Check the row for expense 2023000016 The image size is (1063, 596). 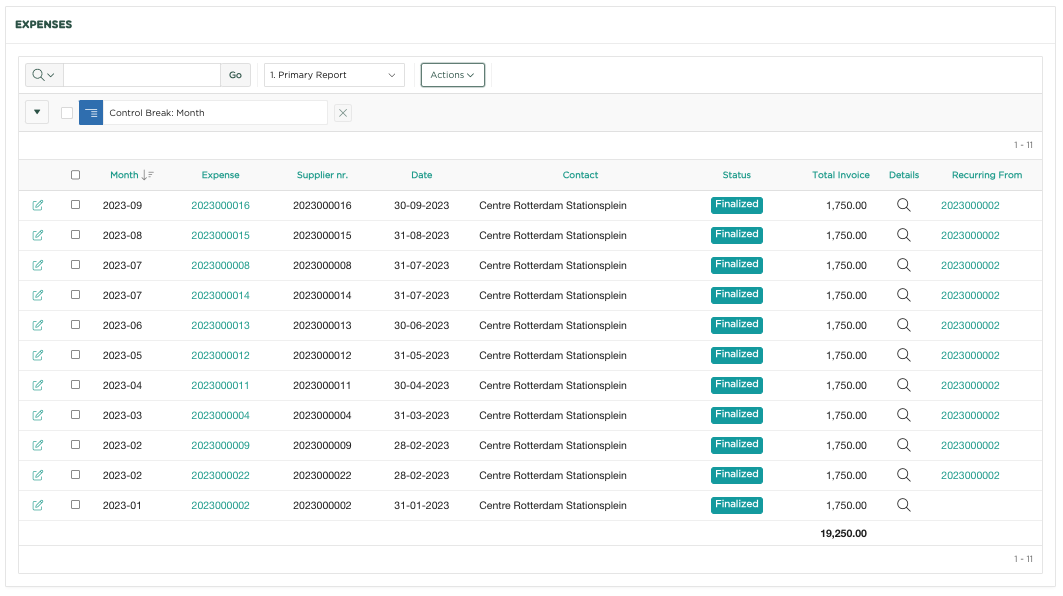(75, 205)
